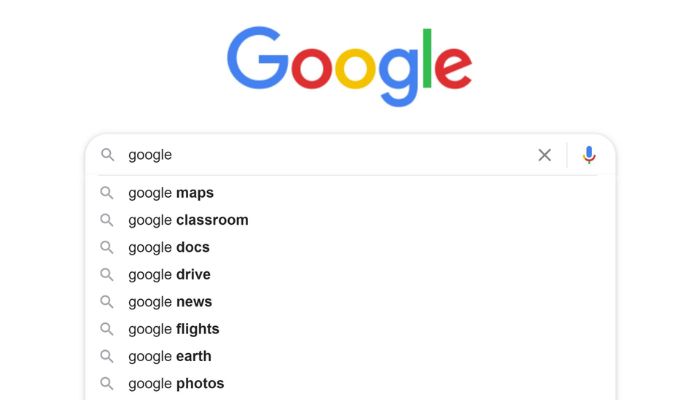Select the "google maps" suggestion
This screenshot has width=700, height=400.
[x=171, y=193]
